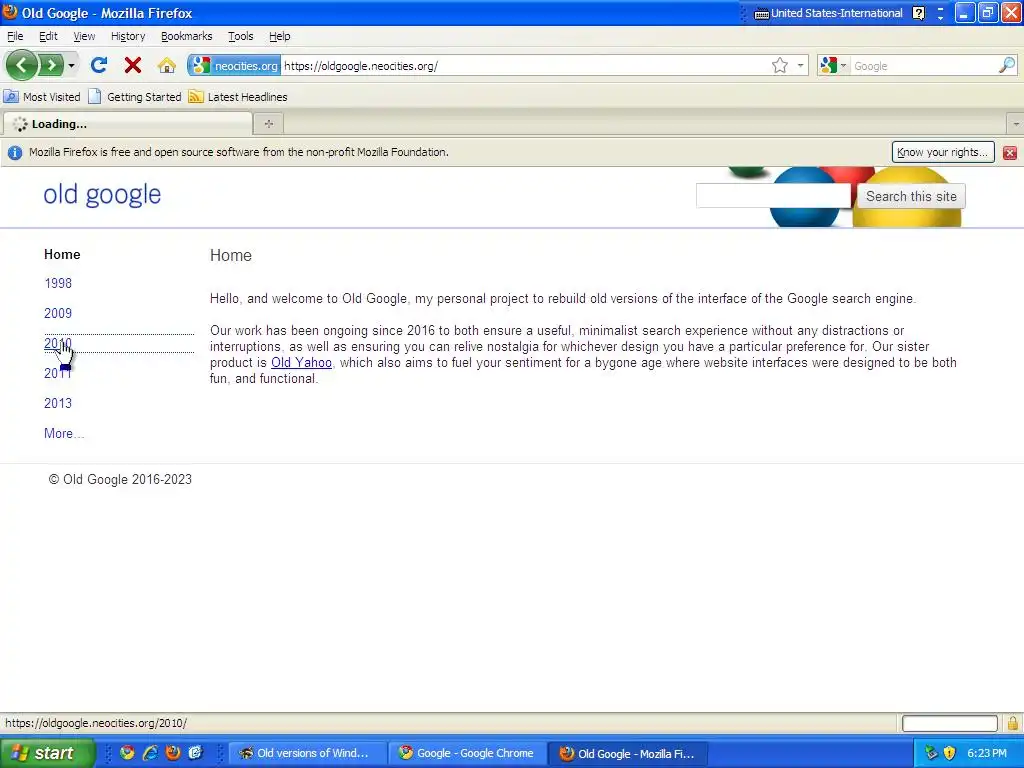1024x768 pixels.
Task: Click the Forward navigation arrow
Action: 51,65
